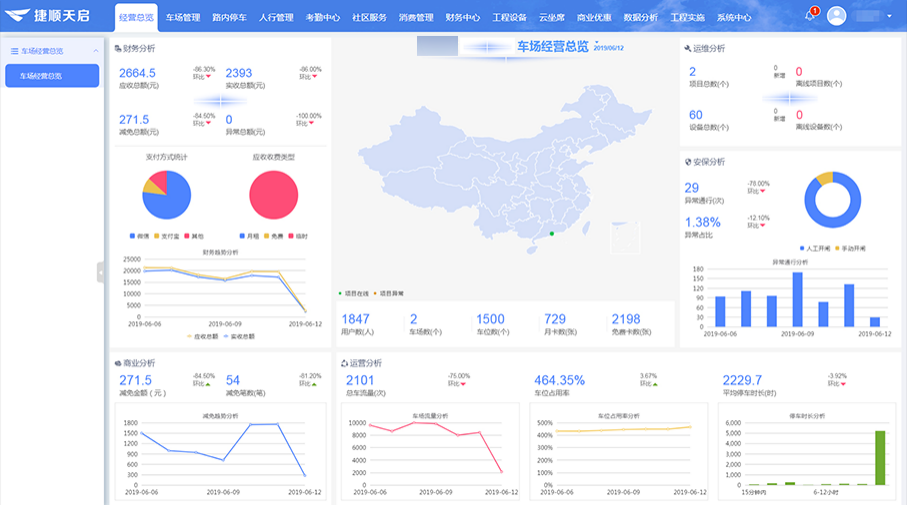The height and width of the screenshot is (506, 907).
Task: Open the 路内停车 menu
Action: 229,17
